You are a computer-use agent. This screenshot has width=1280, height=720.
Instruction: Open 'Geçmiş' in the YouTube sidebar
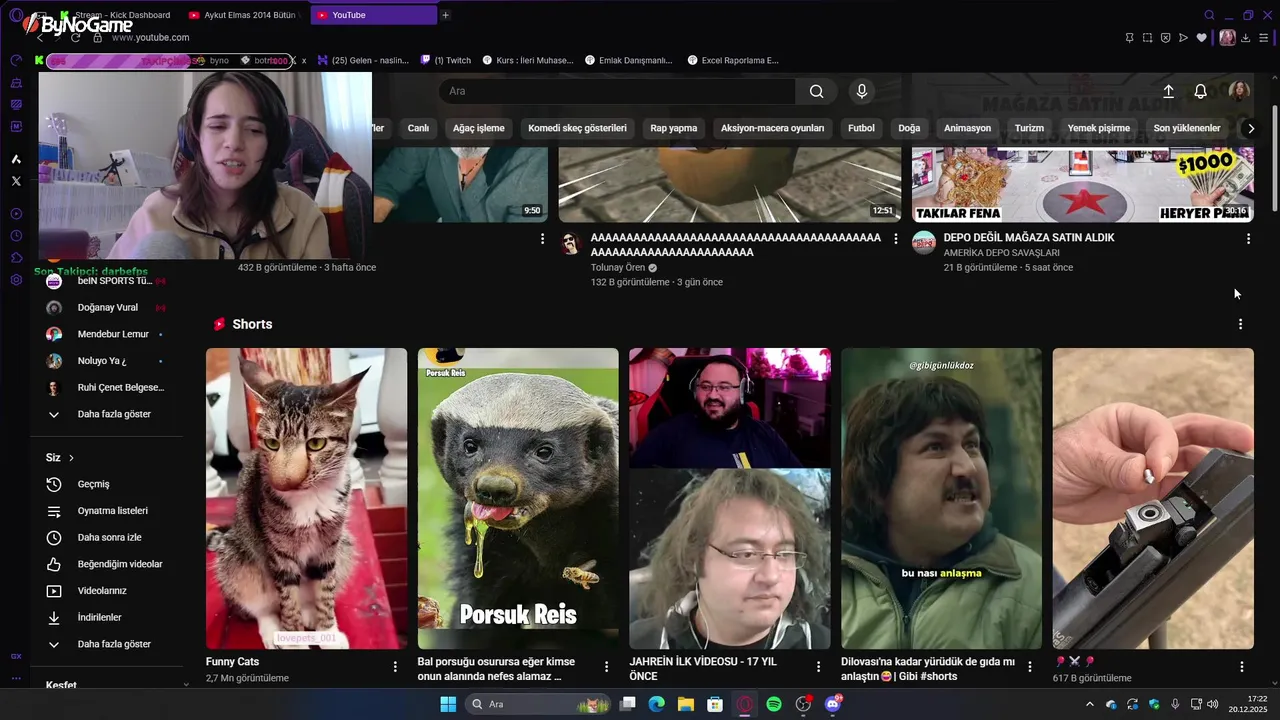(105, 484)
